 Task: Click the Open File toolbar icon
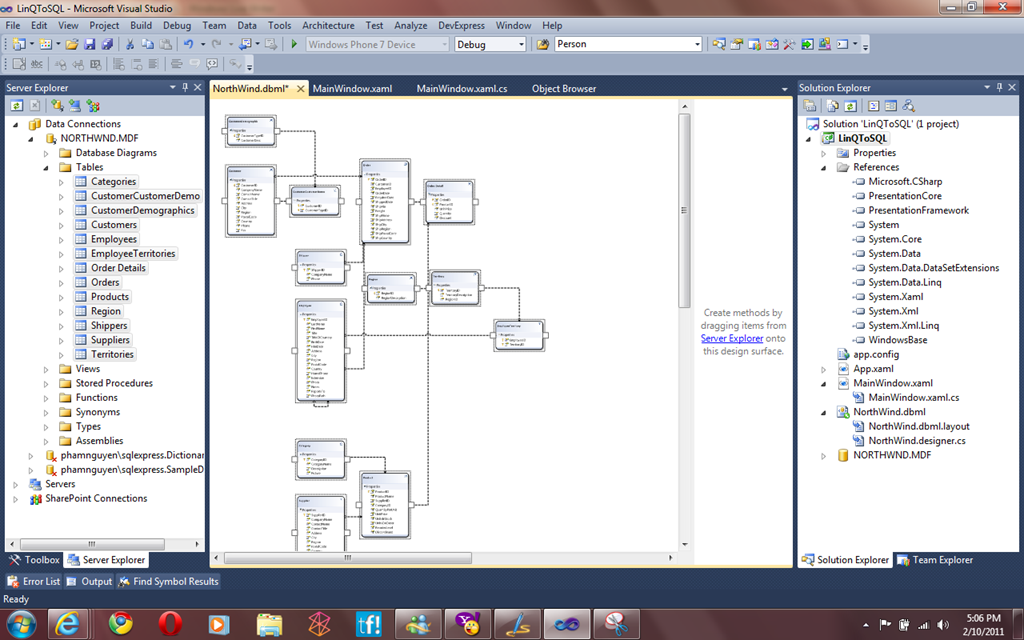point(72,44)
